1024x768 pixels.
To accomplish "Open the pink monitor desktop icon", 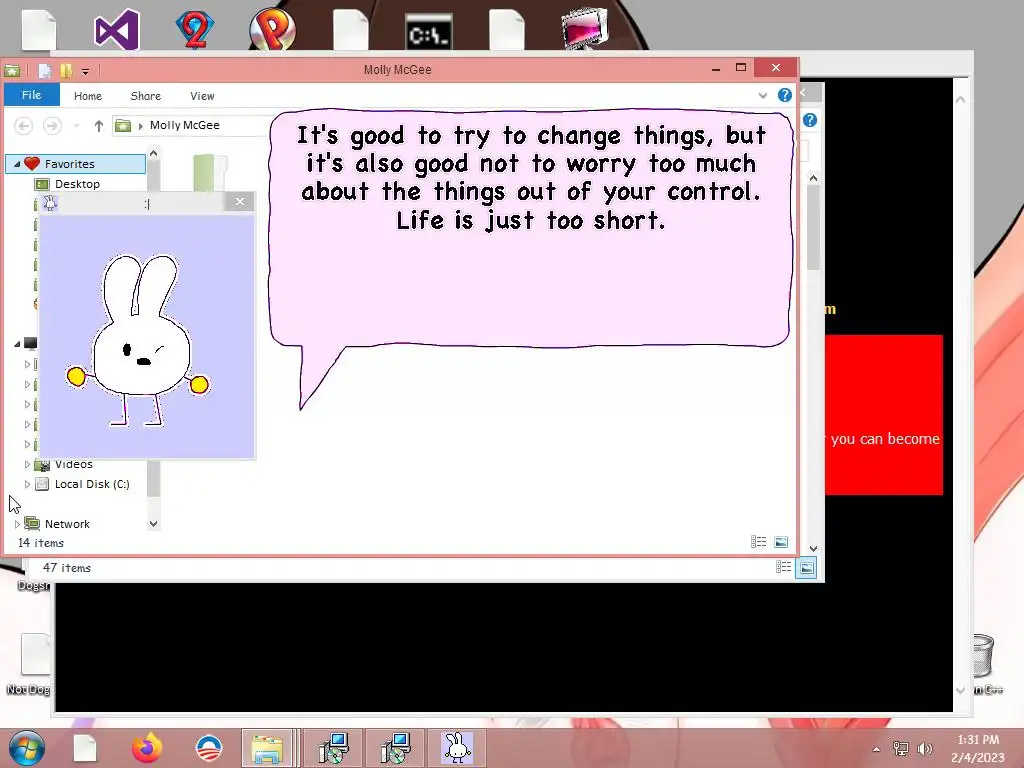I will point(584,29).
